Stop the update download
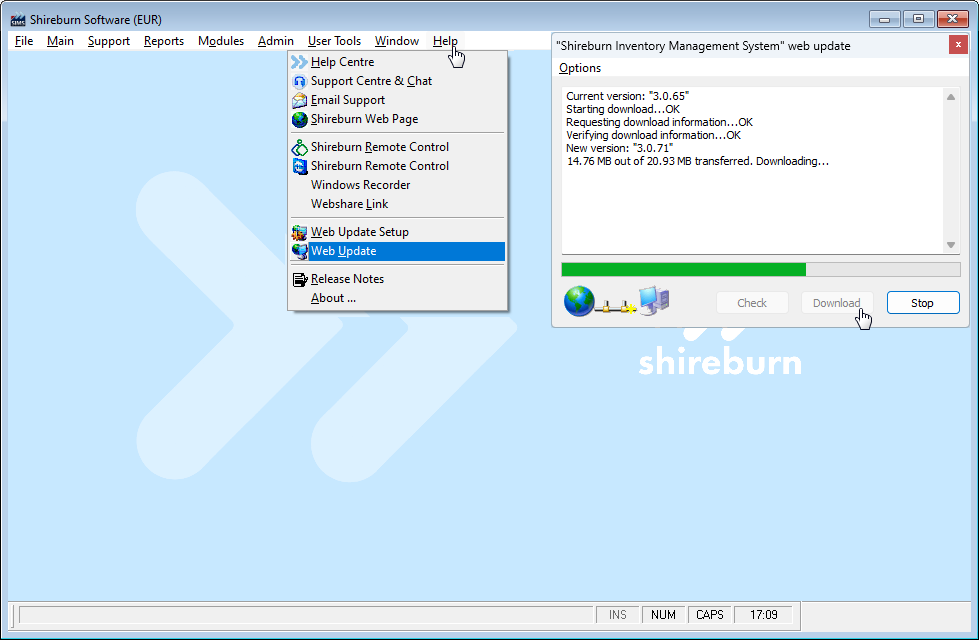The width and height of the screenshot is (979, 640). (923, 303)
